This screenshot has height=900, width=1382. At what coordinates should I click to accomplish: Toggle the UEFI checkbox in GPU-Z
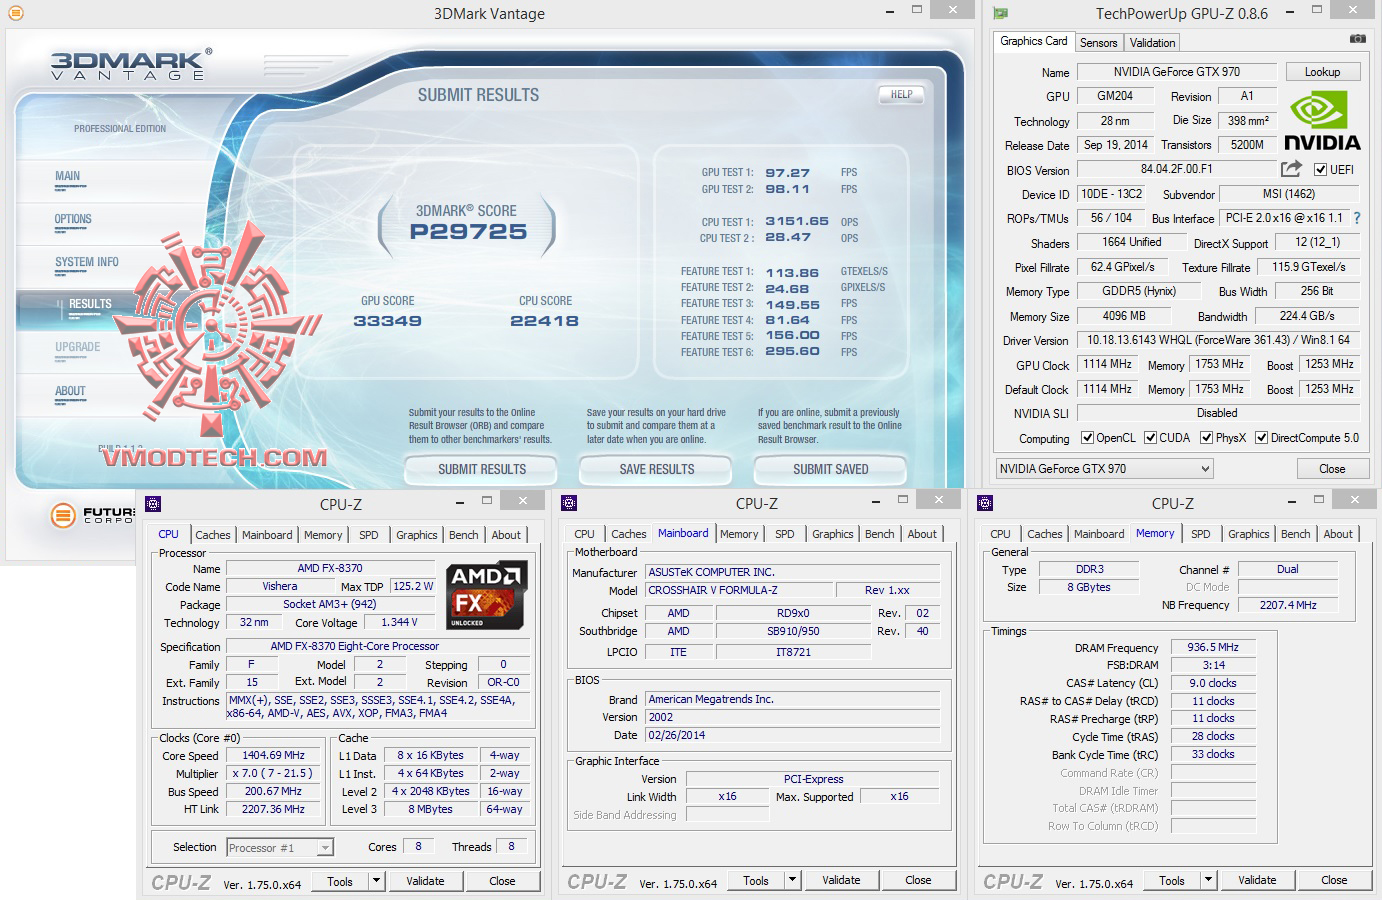[x=1320, y=169]
